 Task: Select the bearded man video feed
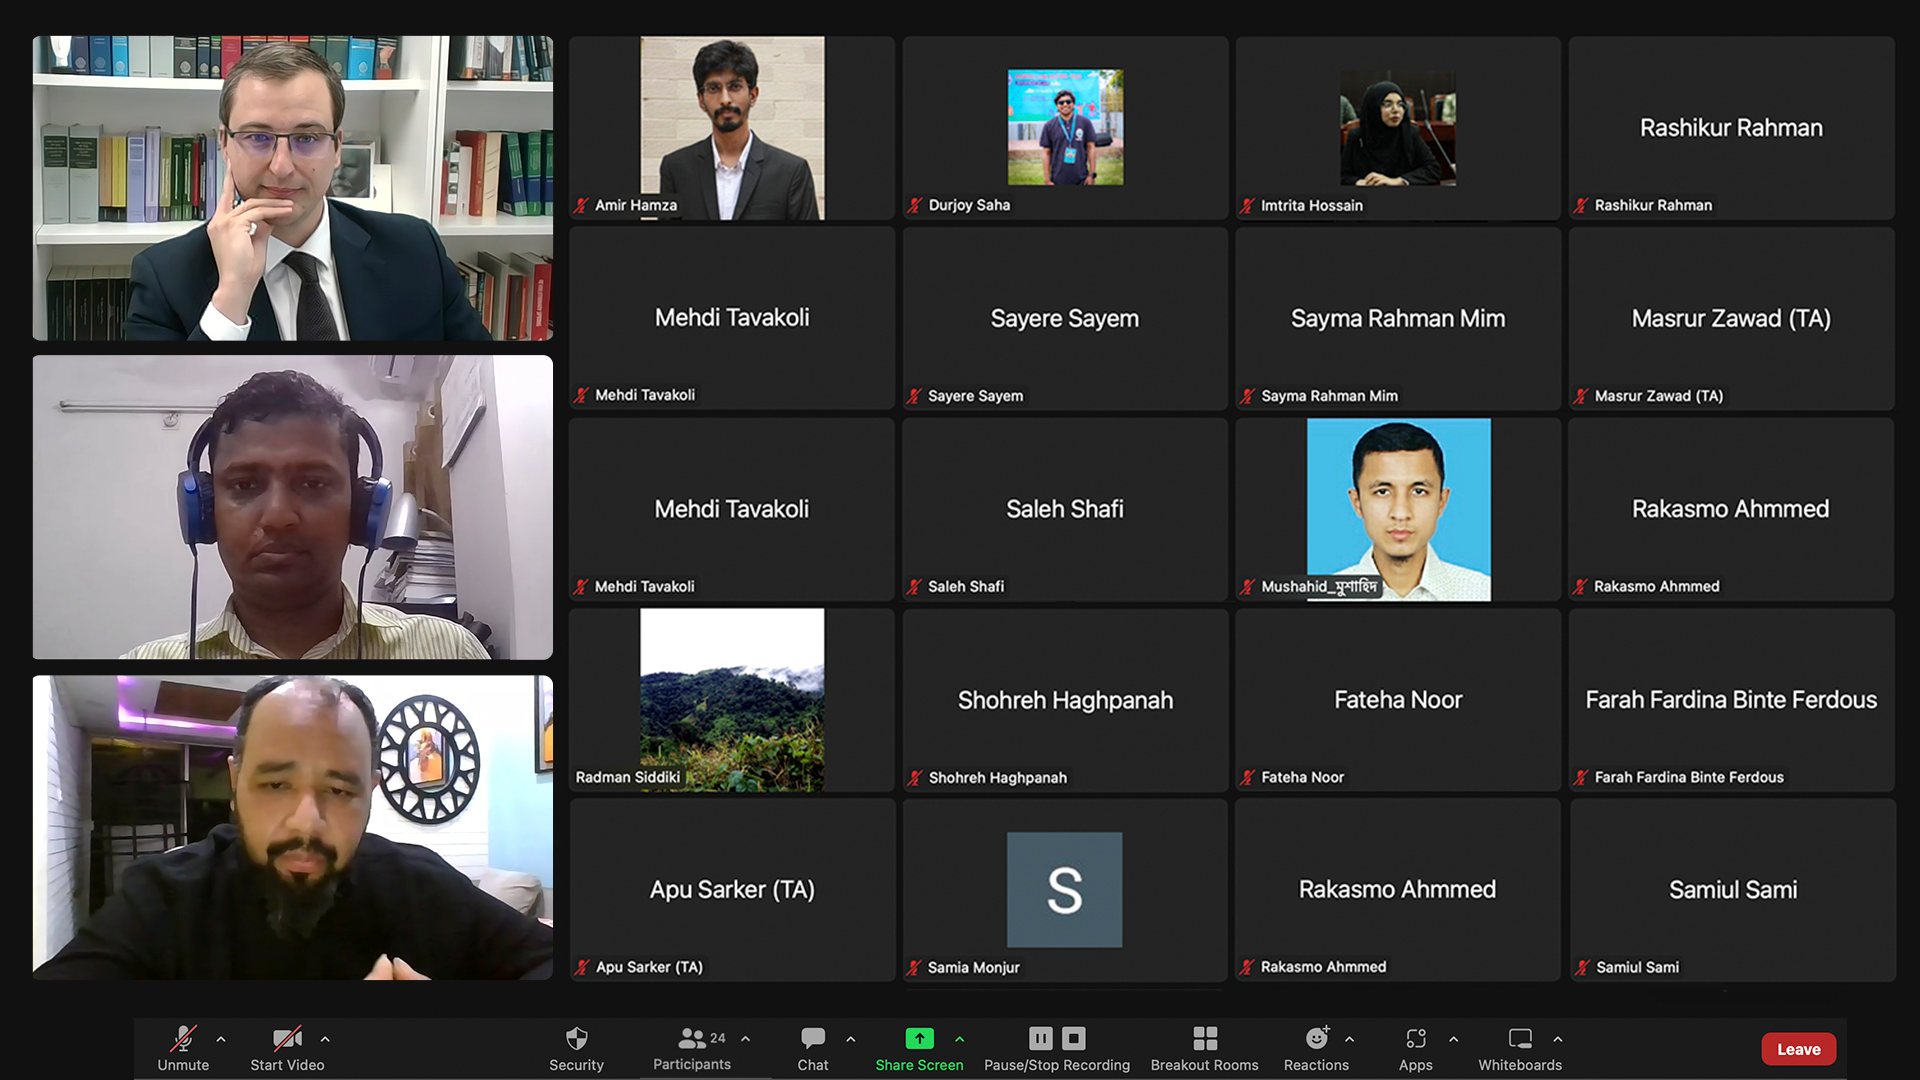292,827
